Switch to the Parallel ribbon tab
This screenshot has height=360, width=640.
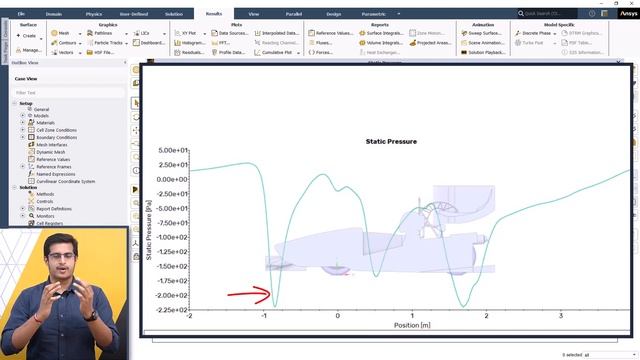pyautogui.click(x=293, y=13)
